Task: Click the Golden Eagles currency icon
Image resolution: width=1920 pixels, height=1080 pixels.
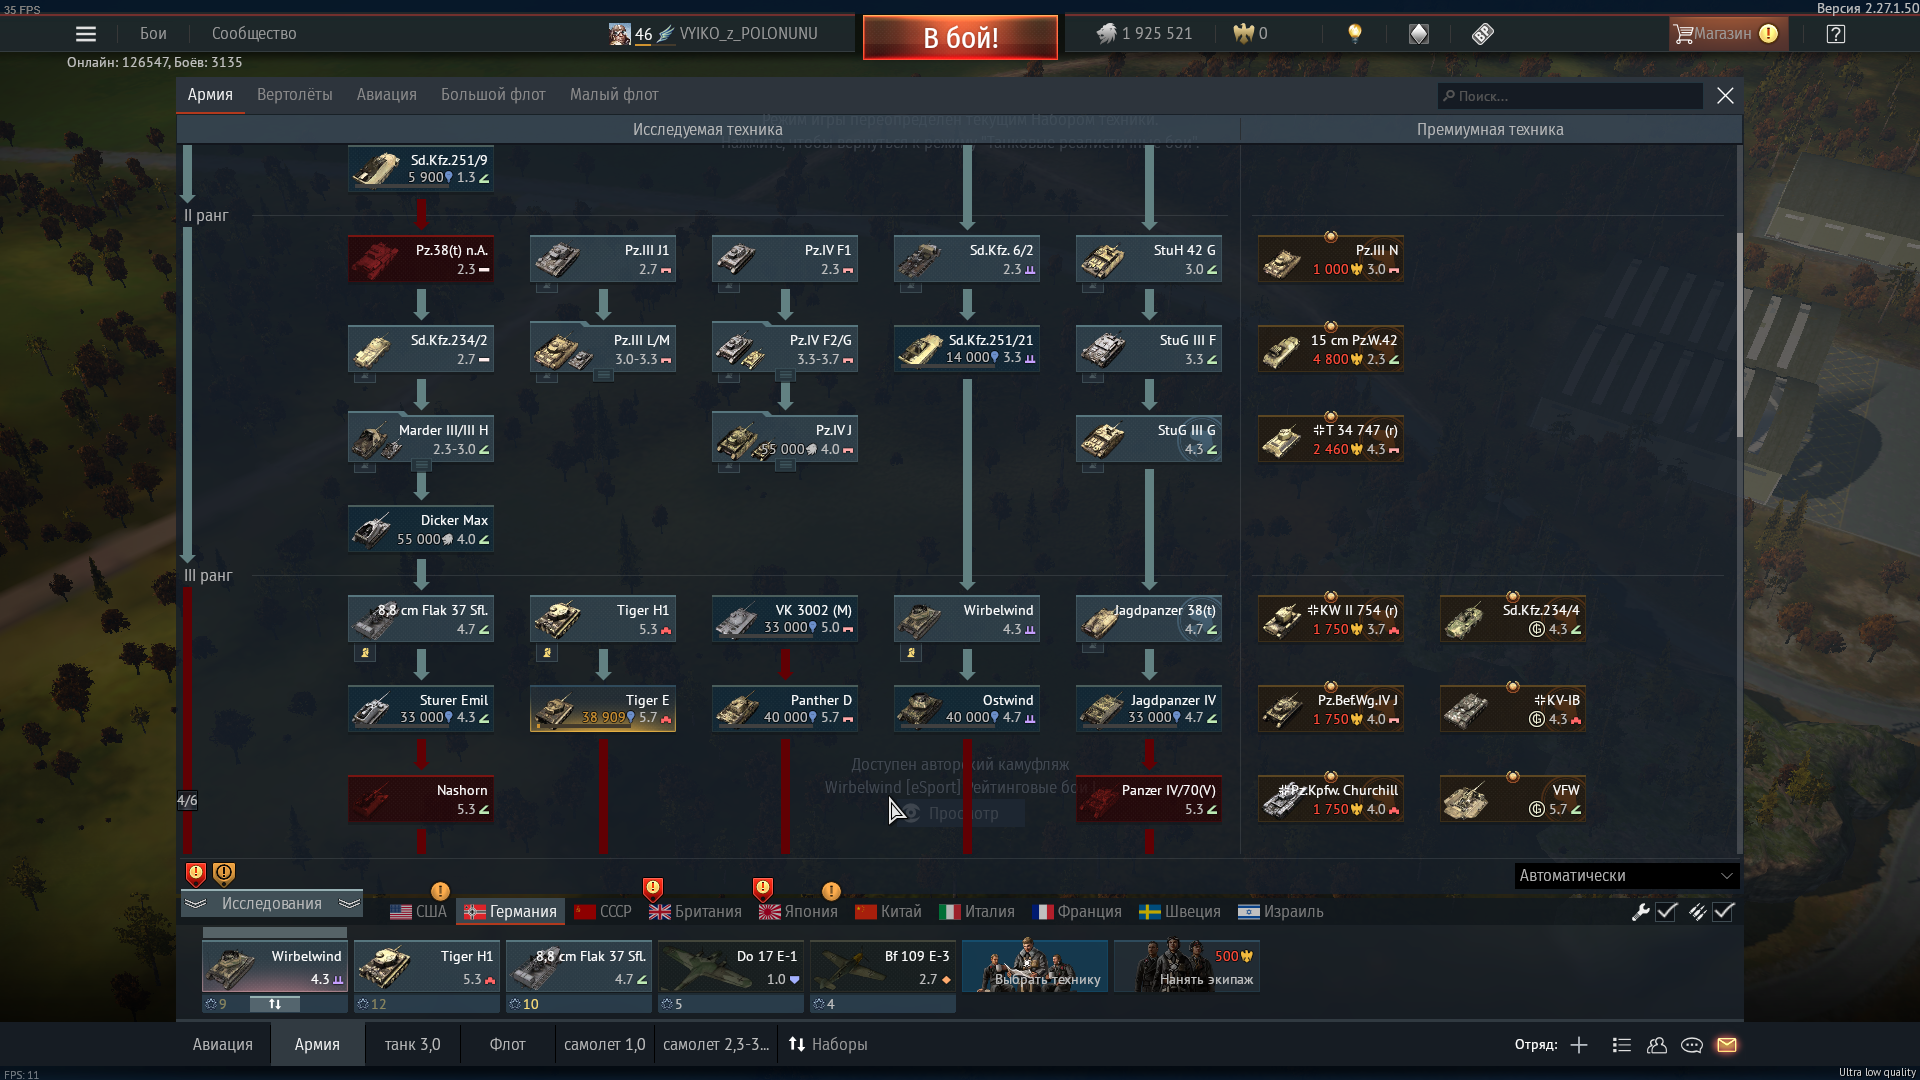Action: pyautogui.click(x=1243, y=34)
